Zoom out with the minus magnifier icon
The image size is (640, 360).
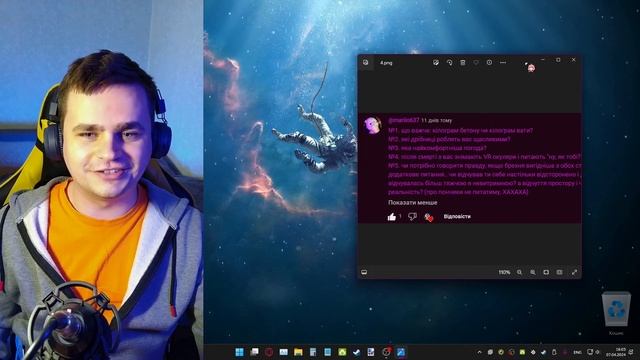(x=520, y=272)
